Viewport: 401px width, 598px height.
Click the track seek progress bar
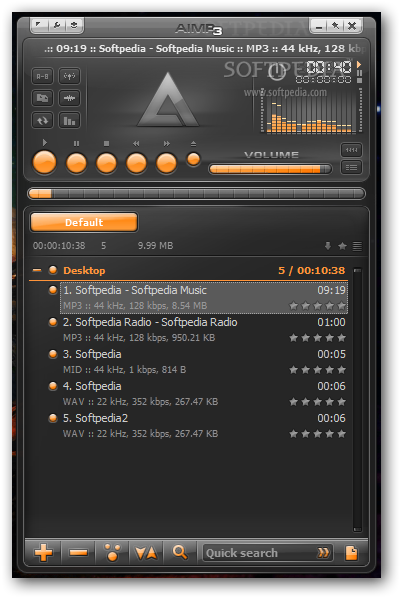(x=196, y=194)
